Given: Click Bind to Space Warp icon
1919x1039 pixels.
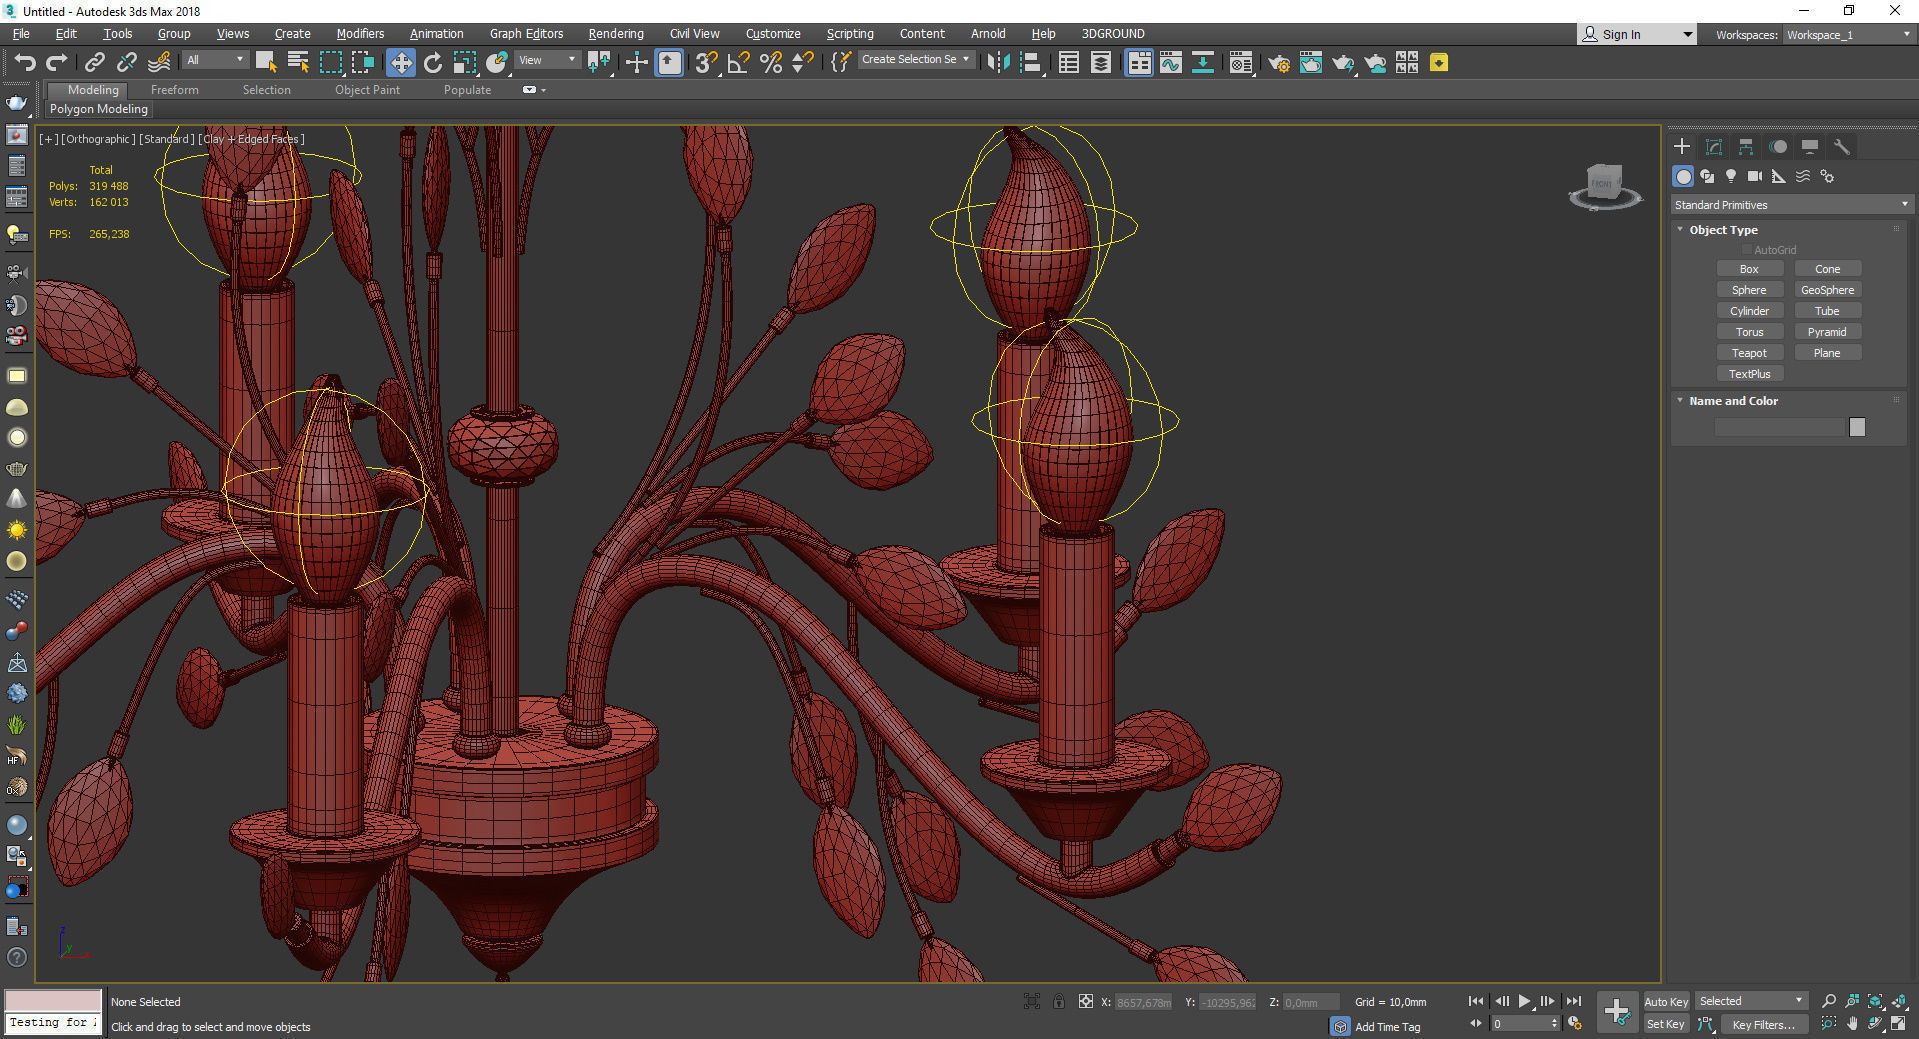Looking at the screenshot, I should 158,62.
